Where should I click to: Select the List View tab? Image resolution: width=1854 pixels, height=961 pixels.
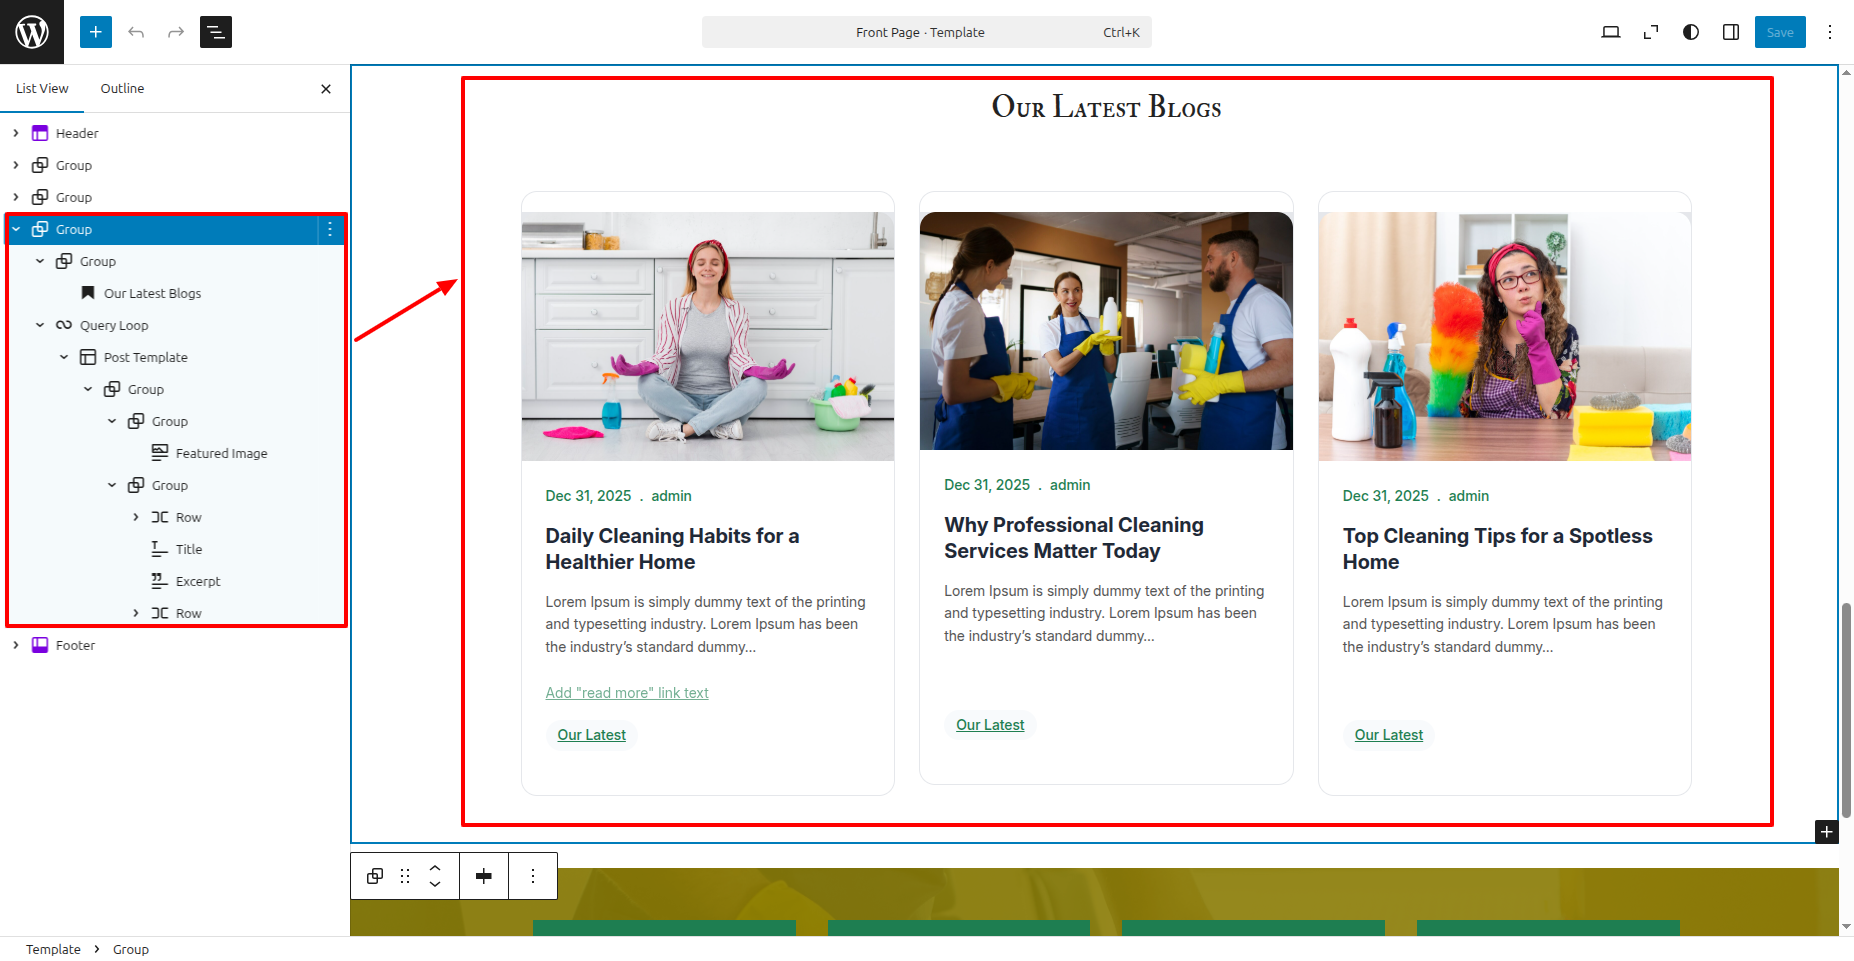point(42,88)
